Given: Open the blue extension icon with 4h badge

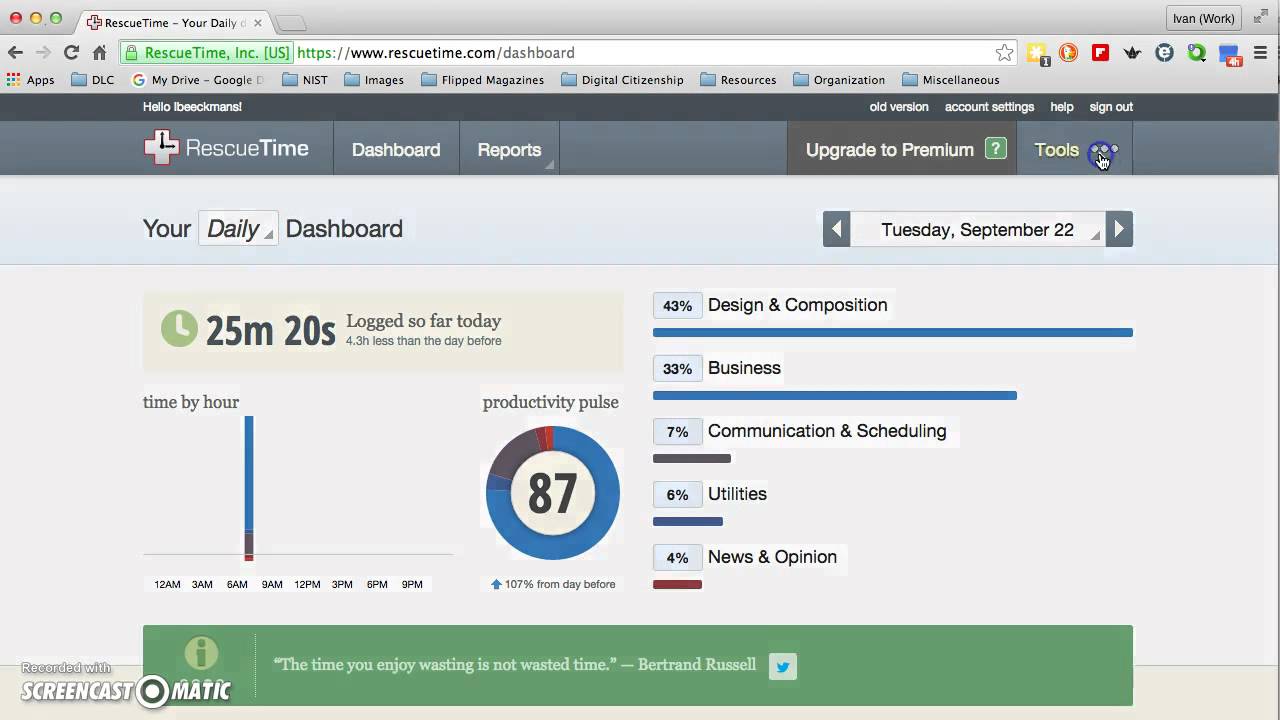Looking at the screenshot, I should pos(1229,55).
